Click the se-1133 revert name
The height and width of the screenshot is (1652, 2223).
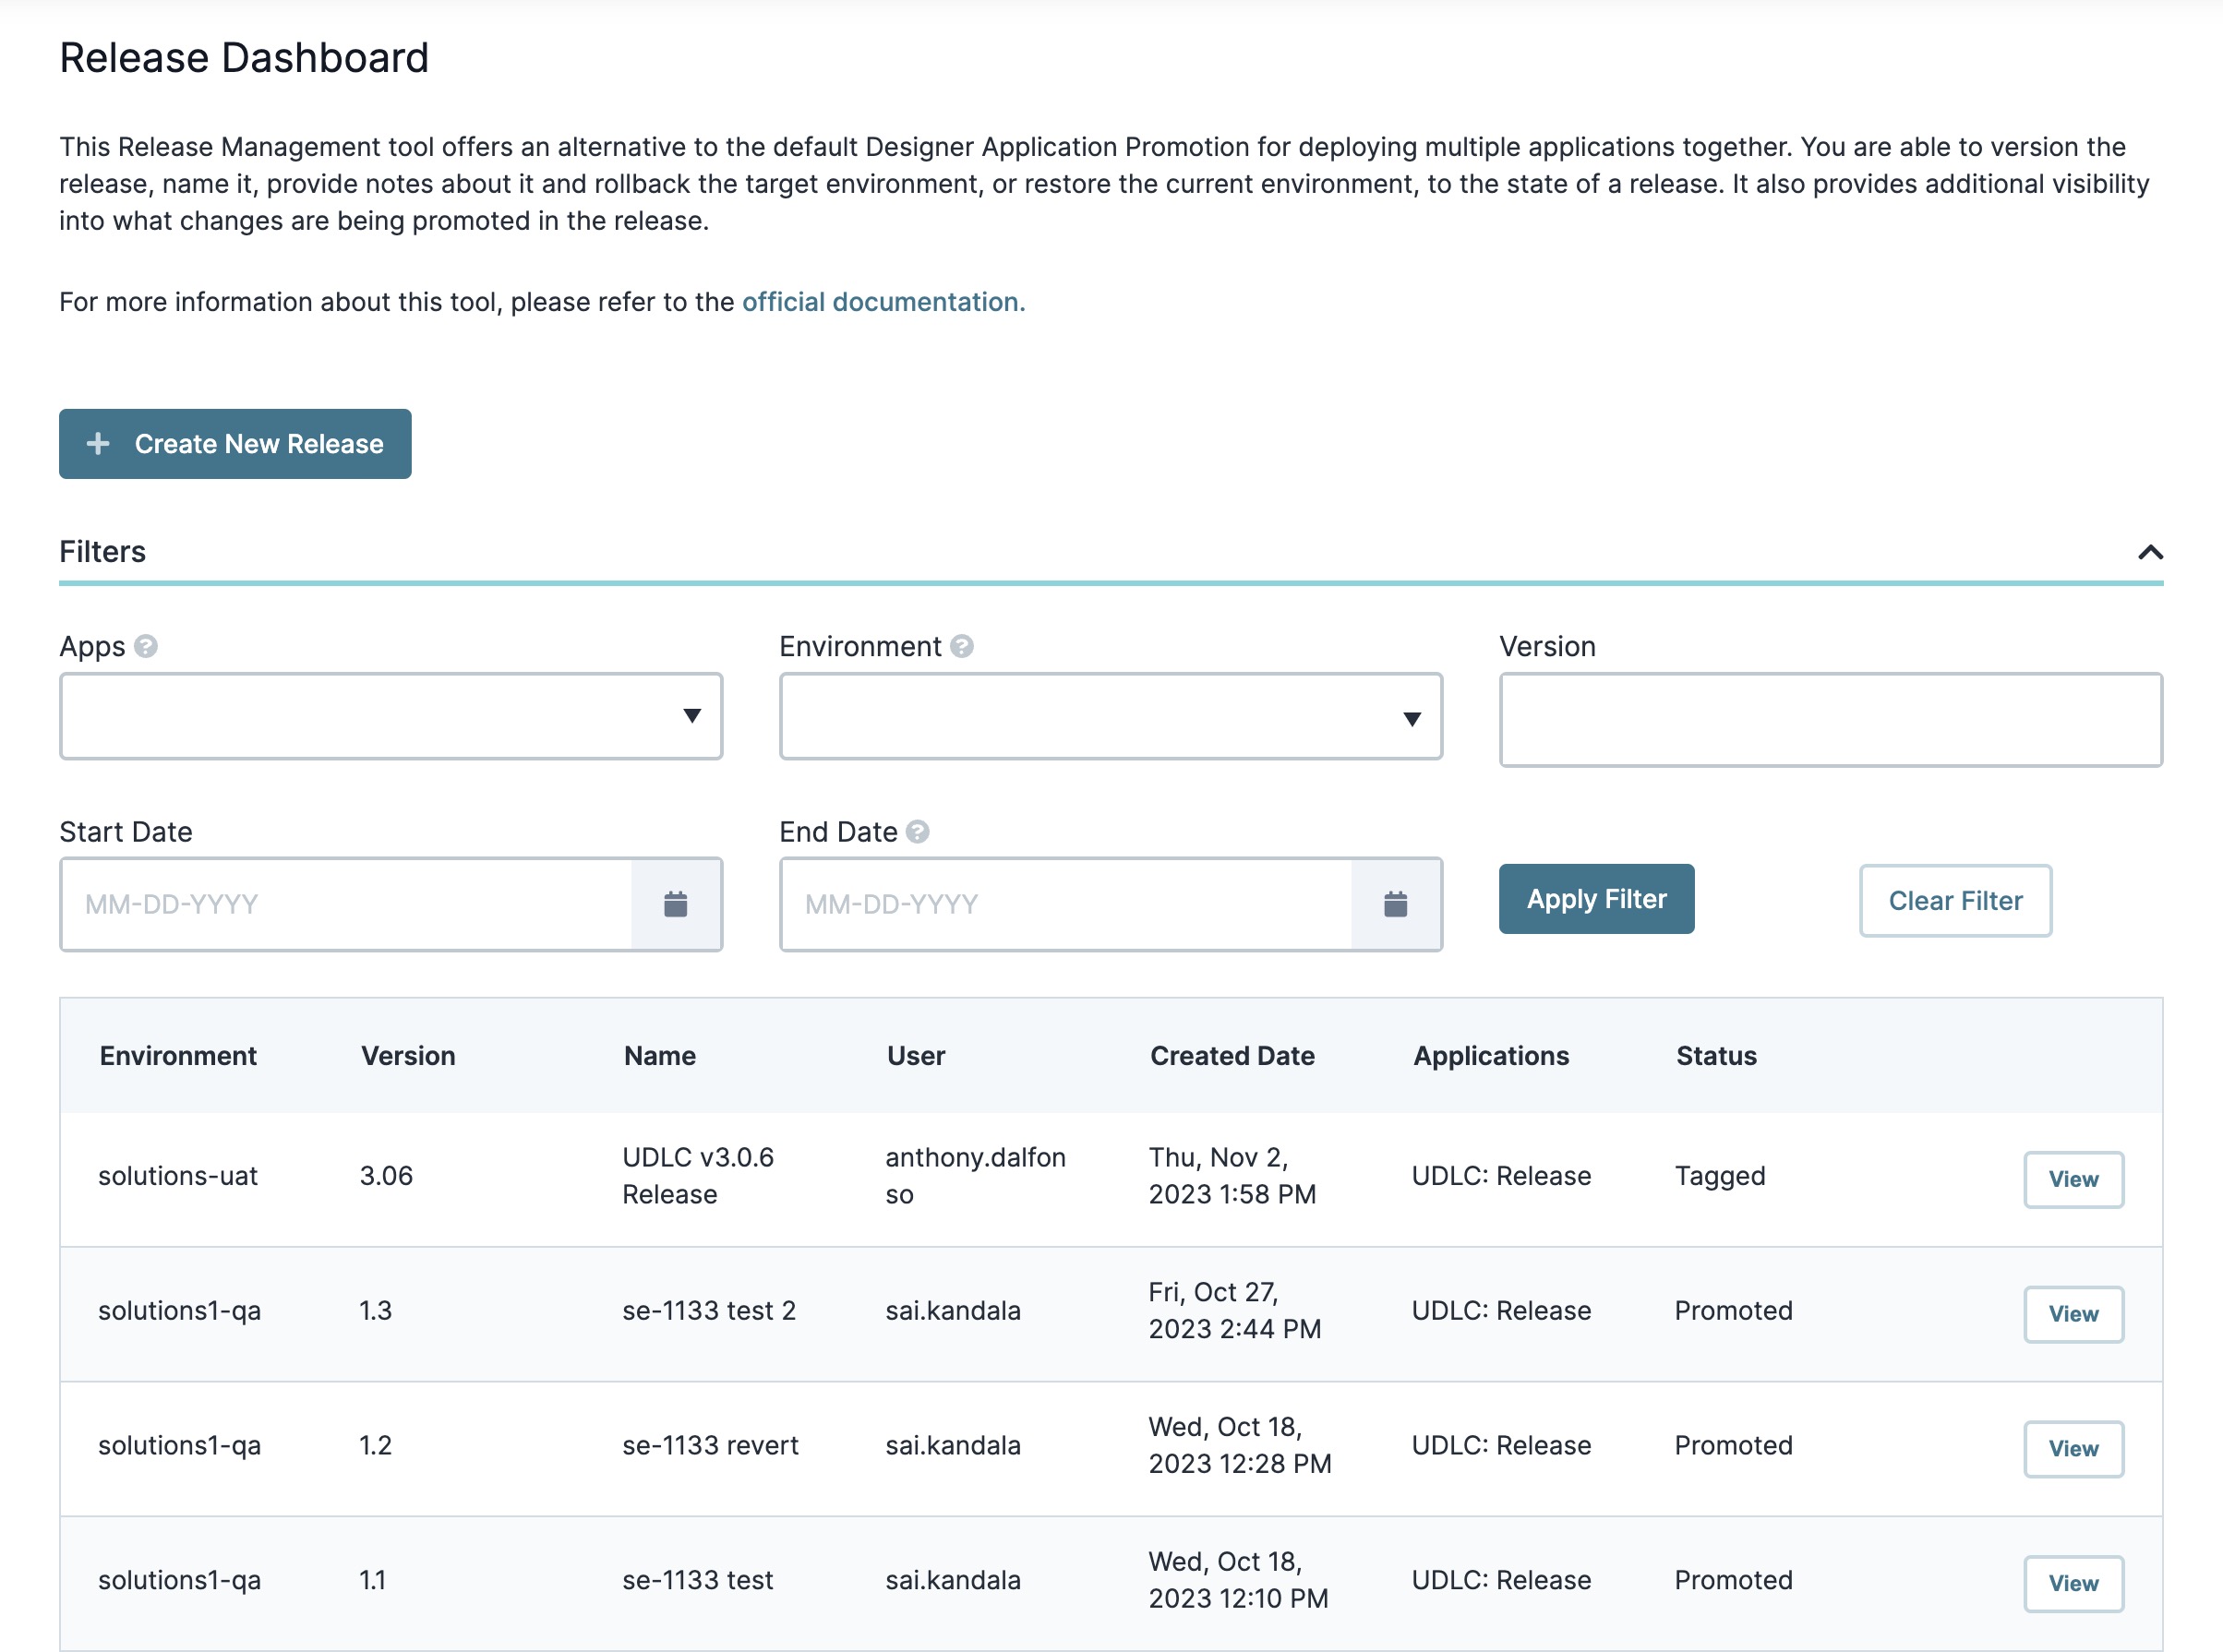pos(710,1446)
